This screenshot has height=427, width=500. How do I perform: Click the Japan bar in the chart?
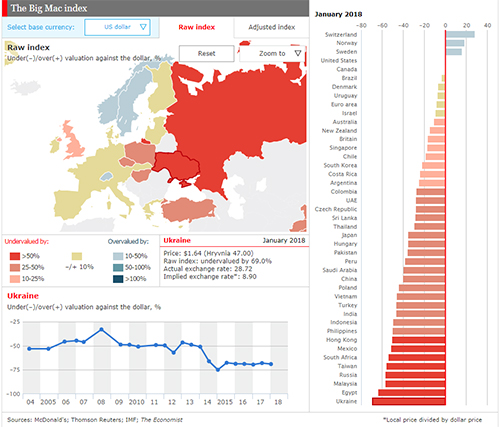[427, 235]
